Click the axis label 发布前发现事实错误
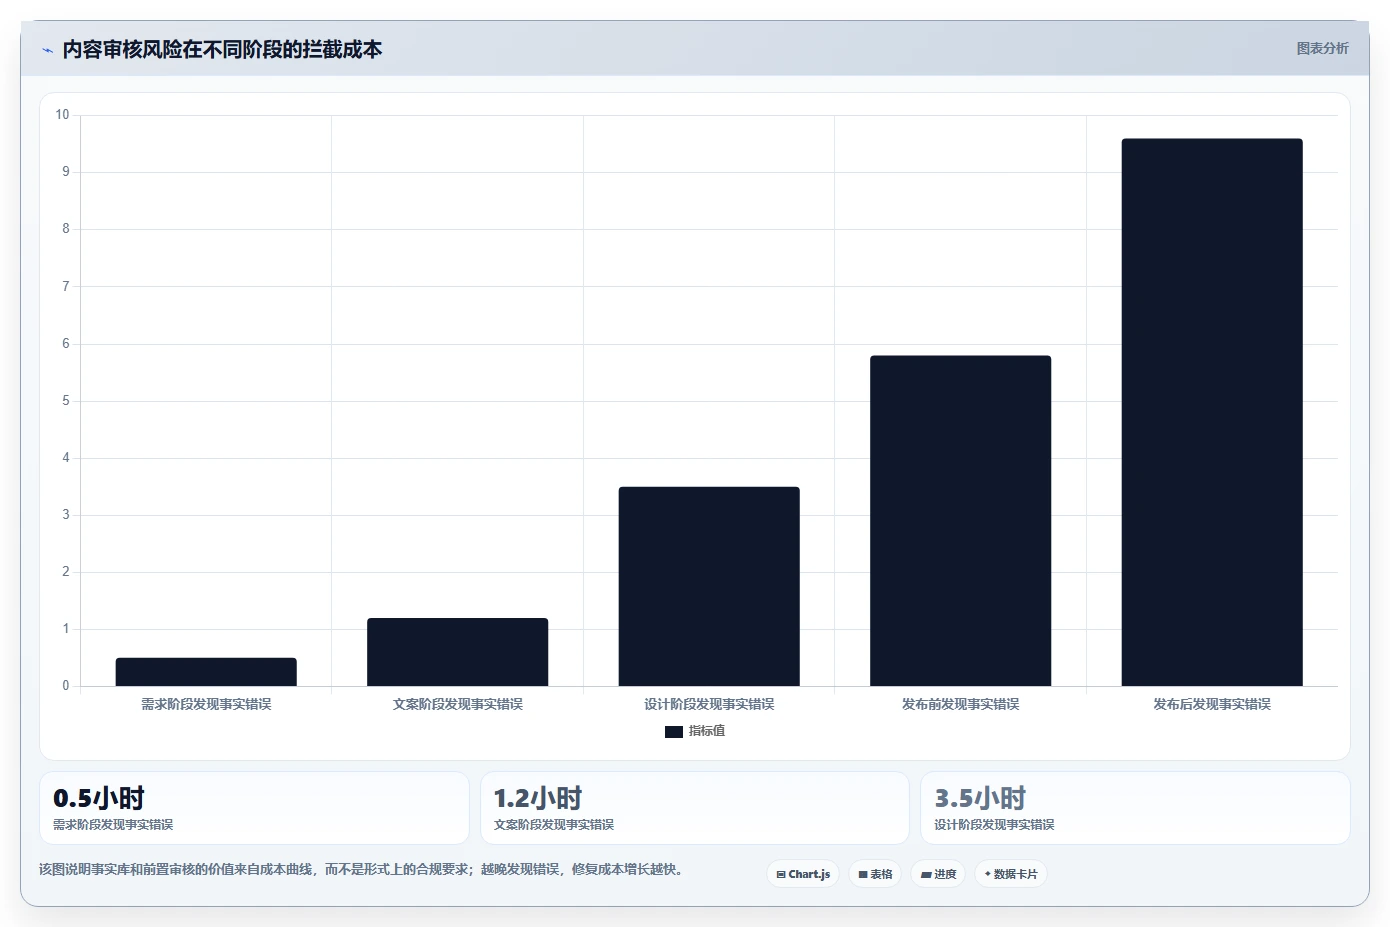1390x927 pixels. (961, 704)
